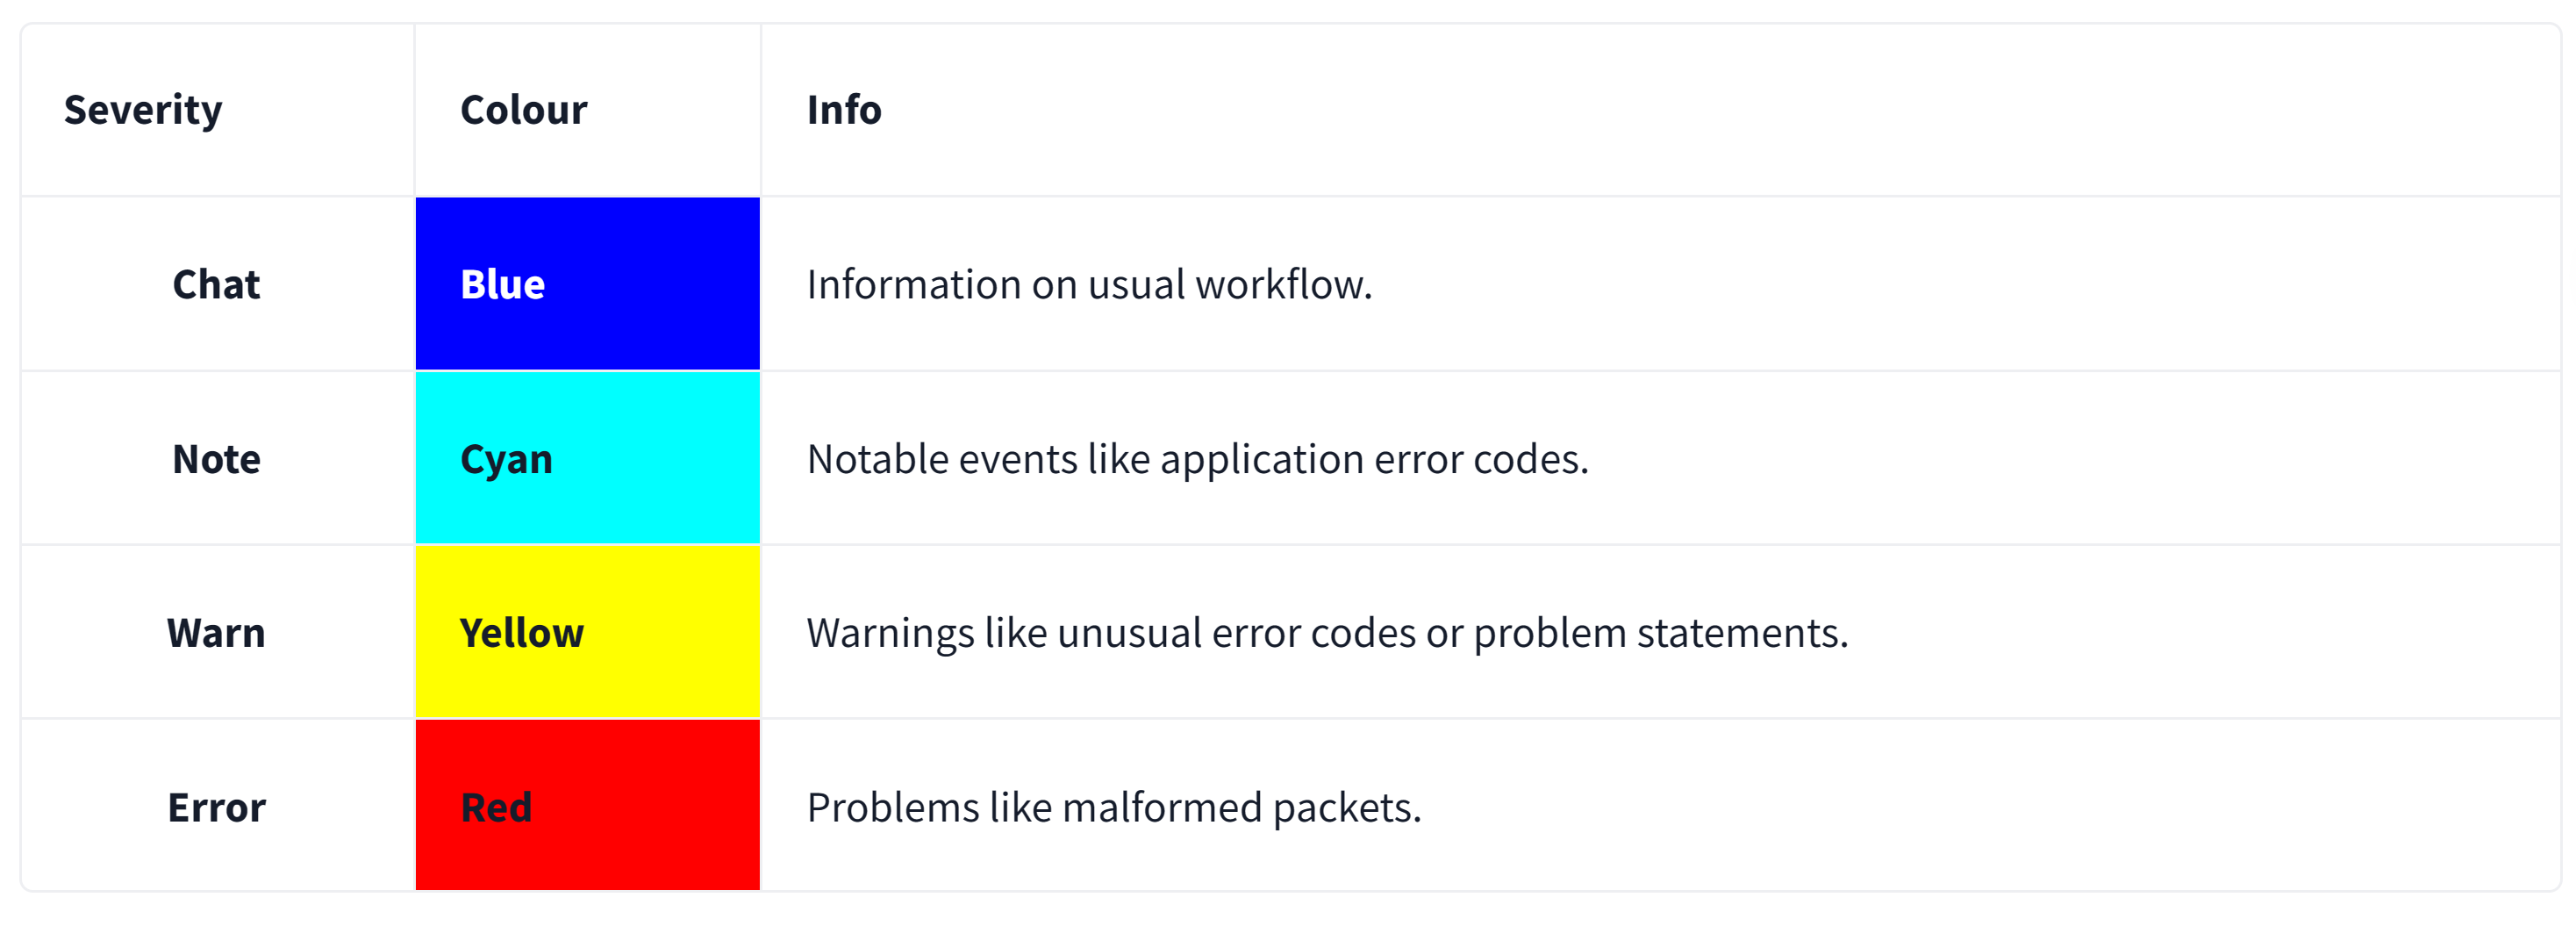Click the word 'workflow' in Chat row
Screen dimensions: 2576x926
1282,285
